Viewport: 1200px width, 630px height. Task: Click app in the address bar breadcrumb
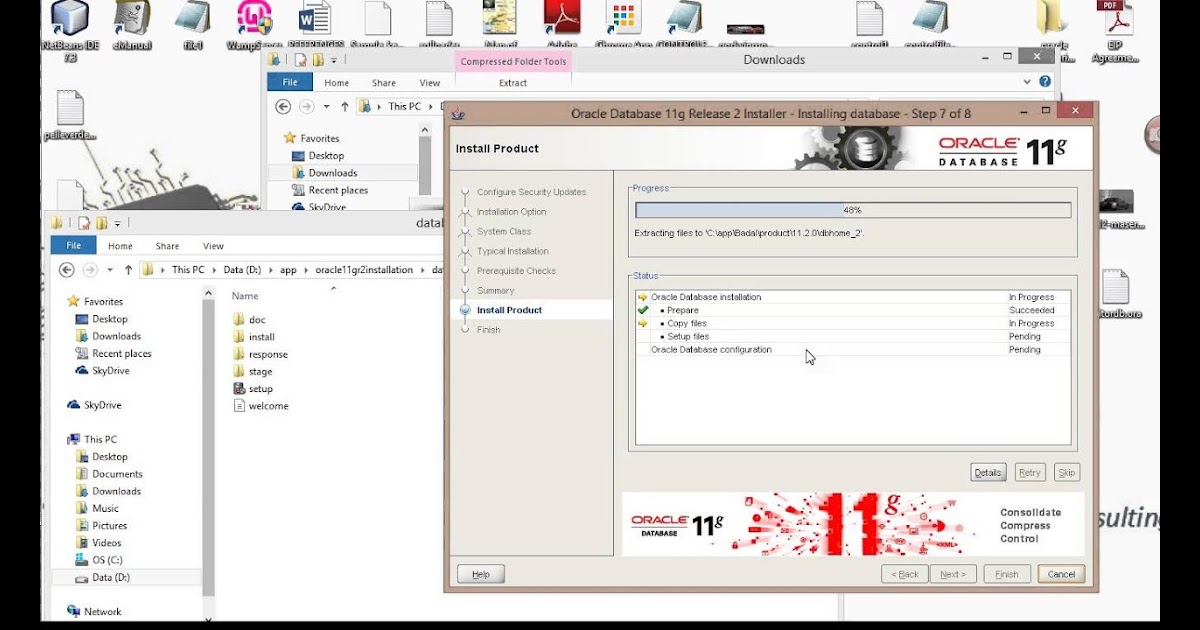point(288,270)
